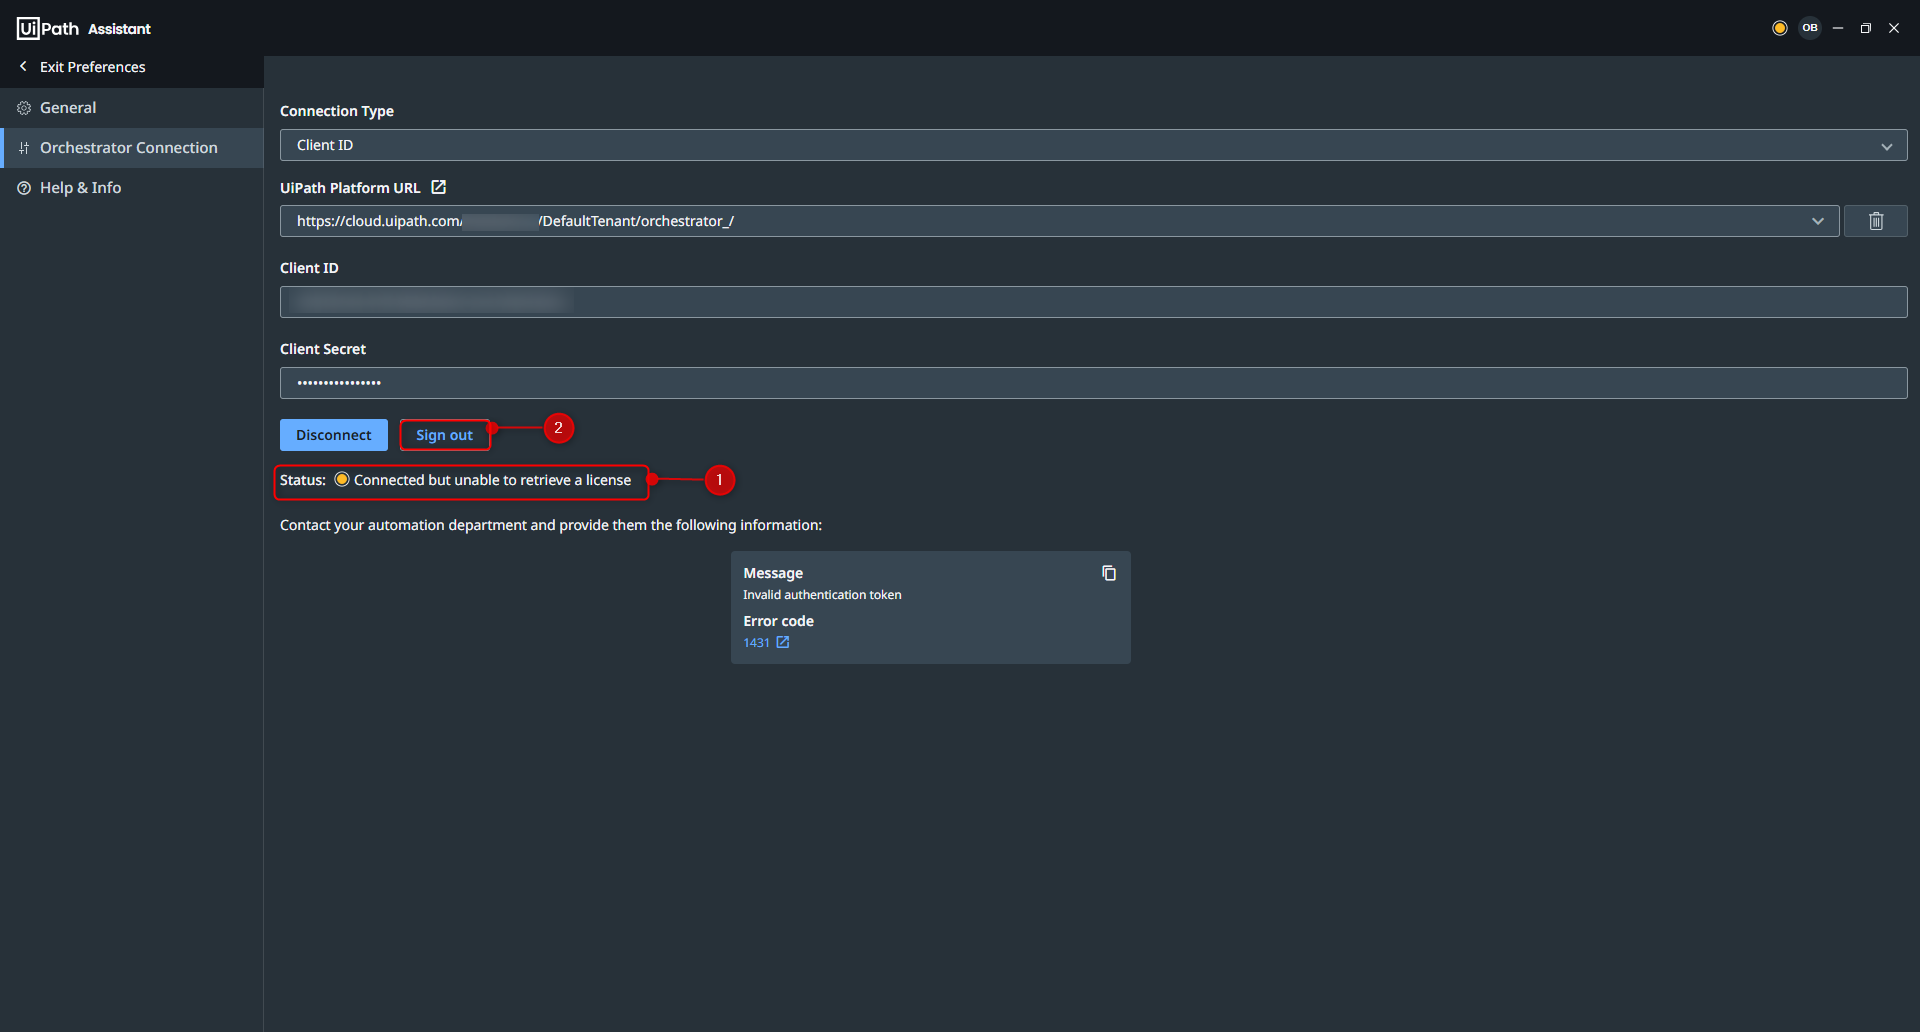Click the UiPath Platform URL input field
Screen dimensions: 1920x1032
click(x=1059, y=221)
